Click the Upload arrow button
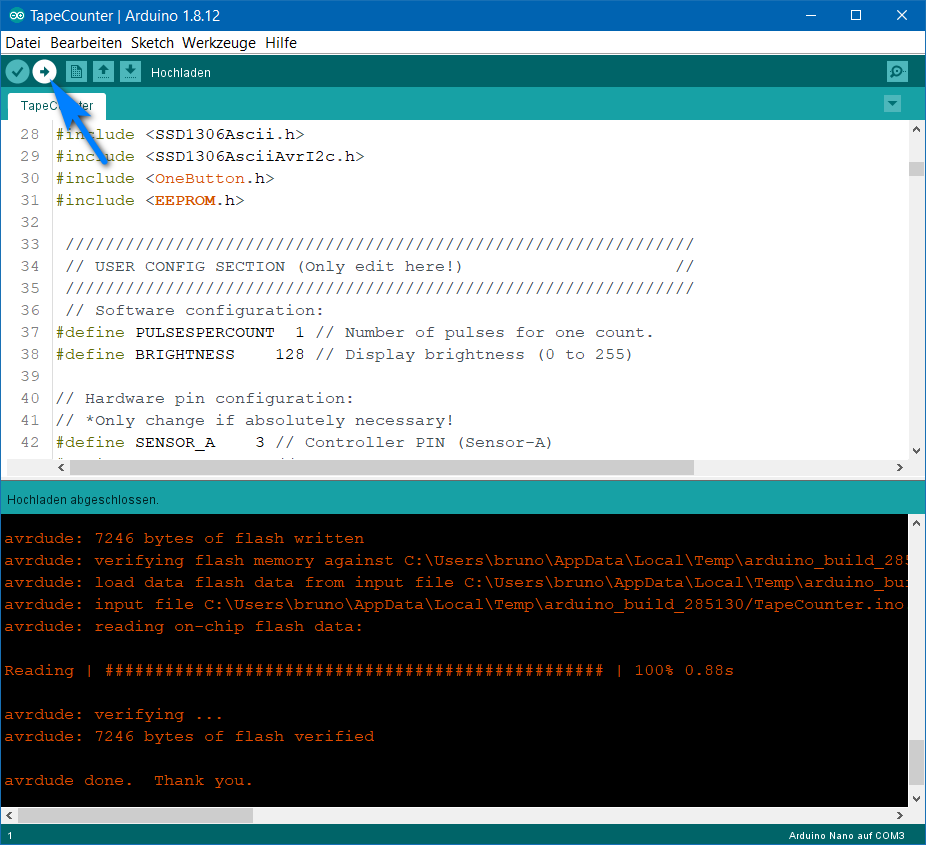Screen dimensions: 926x845 tap(44, 72)
